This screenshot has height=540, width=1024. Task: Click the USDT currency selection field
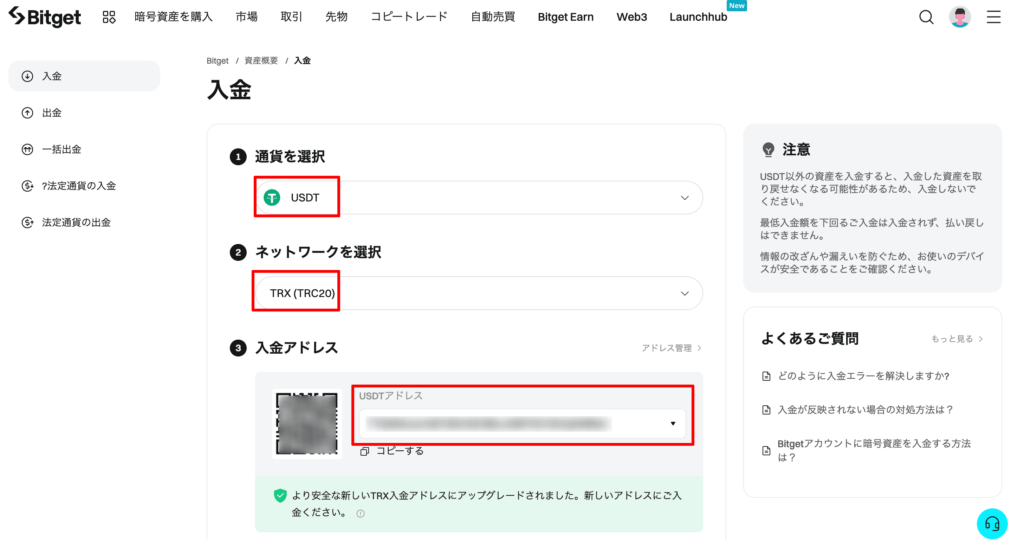479,198
